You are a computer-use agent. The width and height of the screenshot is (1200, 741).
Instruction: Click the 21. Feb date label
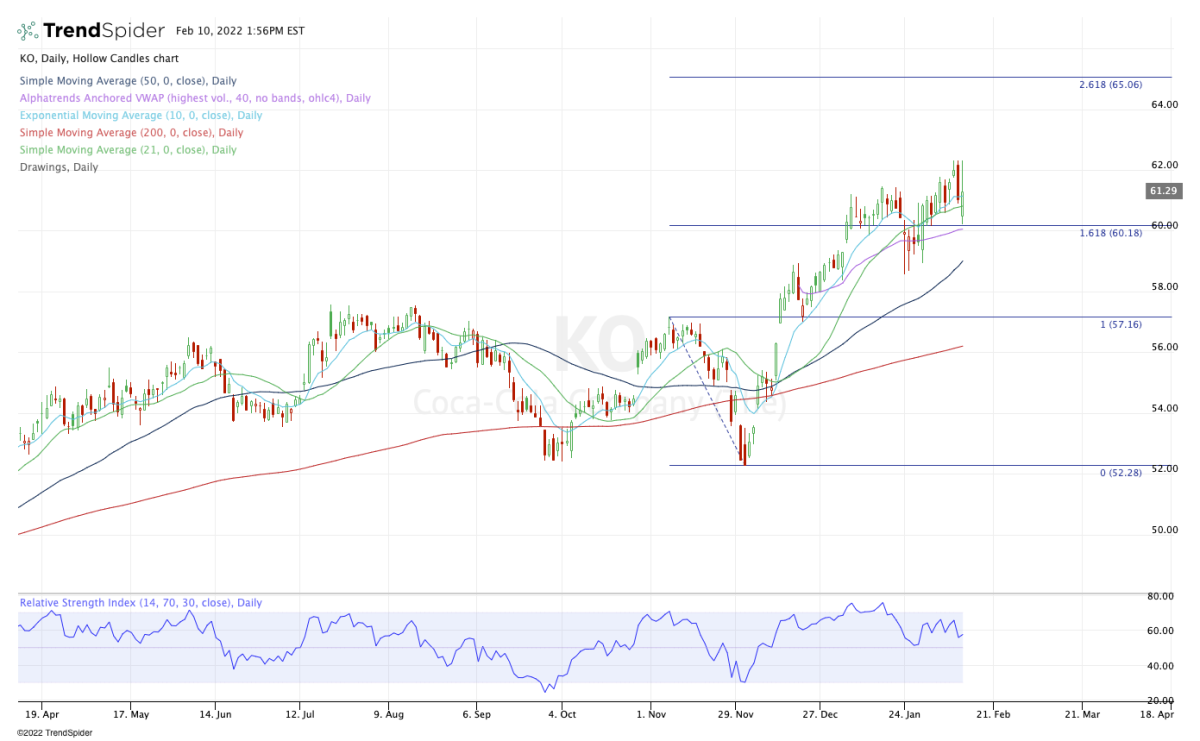tap(992, 715)
